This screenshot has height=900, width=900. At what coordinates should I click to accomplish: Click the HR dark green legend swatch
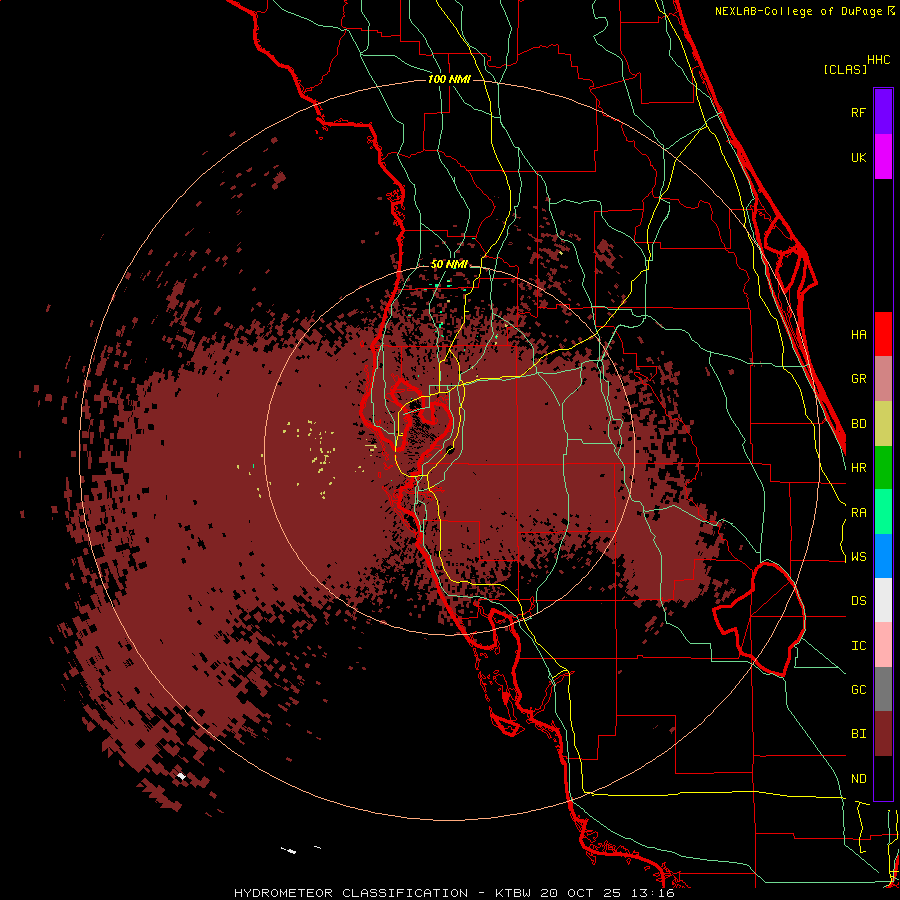coord(883,467)
